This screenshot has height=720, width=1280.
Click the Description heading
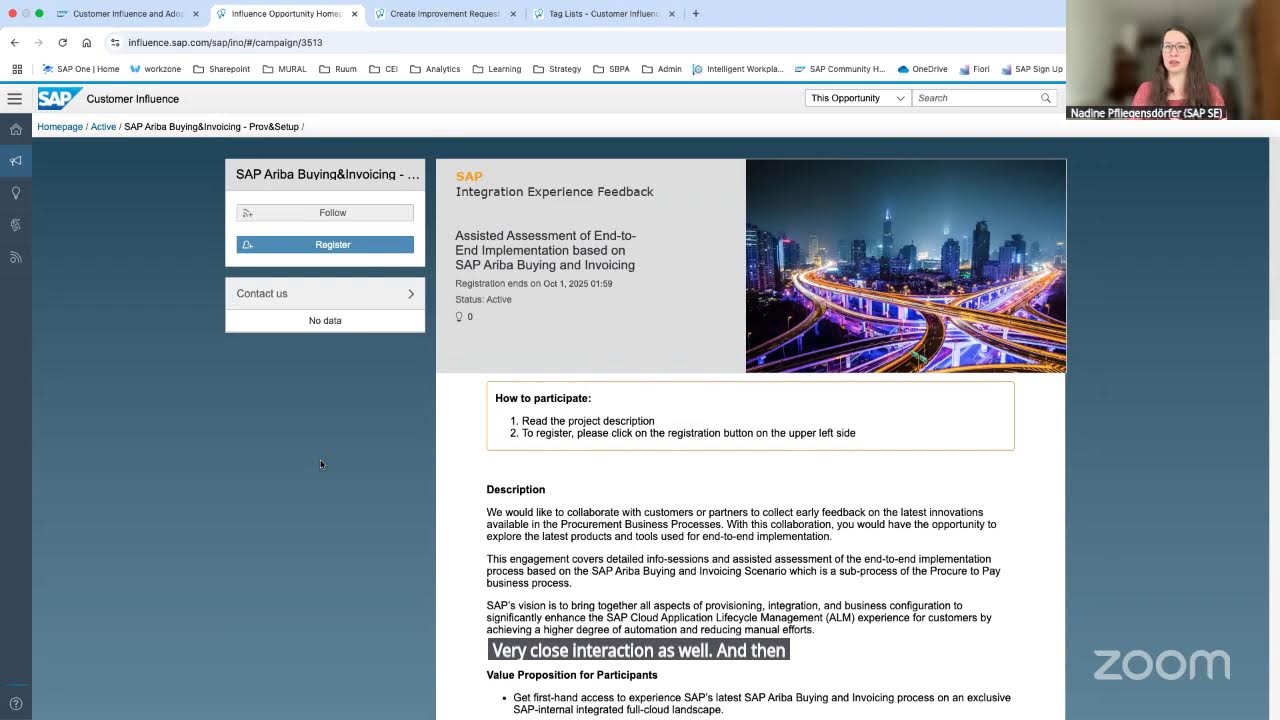(x=516, y=490)
